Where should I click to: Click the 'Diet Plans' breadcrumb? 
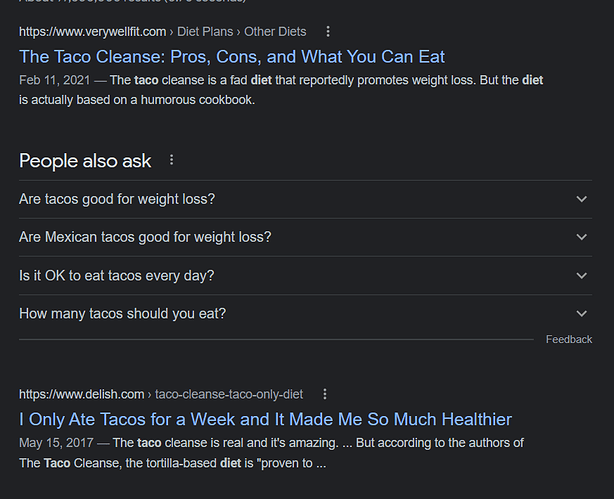(205, 32)
